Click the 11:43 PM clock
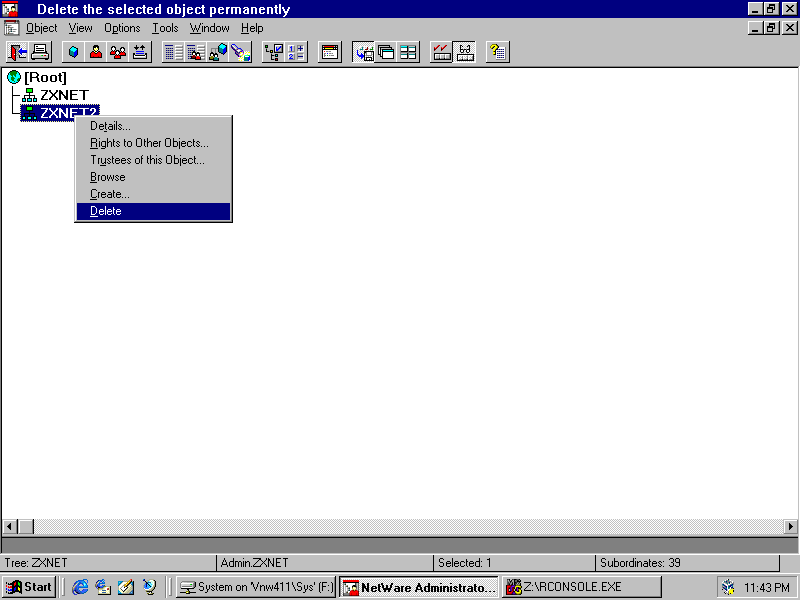The width and height of the screenshot is (800, 600). click(x=767, y=587)
